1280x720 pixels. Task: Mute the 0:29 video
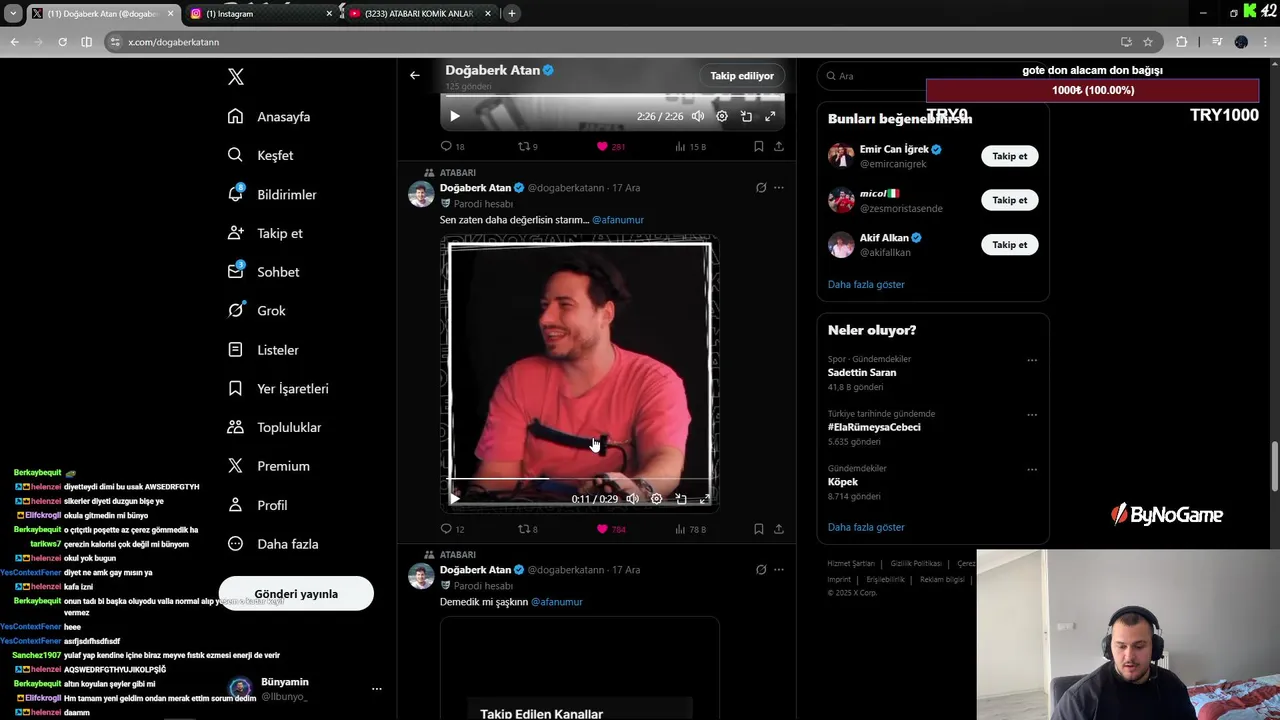click(x=632, y=498)
